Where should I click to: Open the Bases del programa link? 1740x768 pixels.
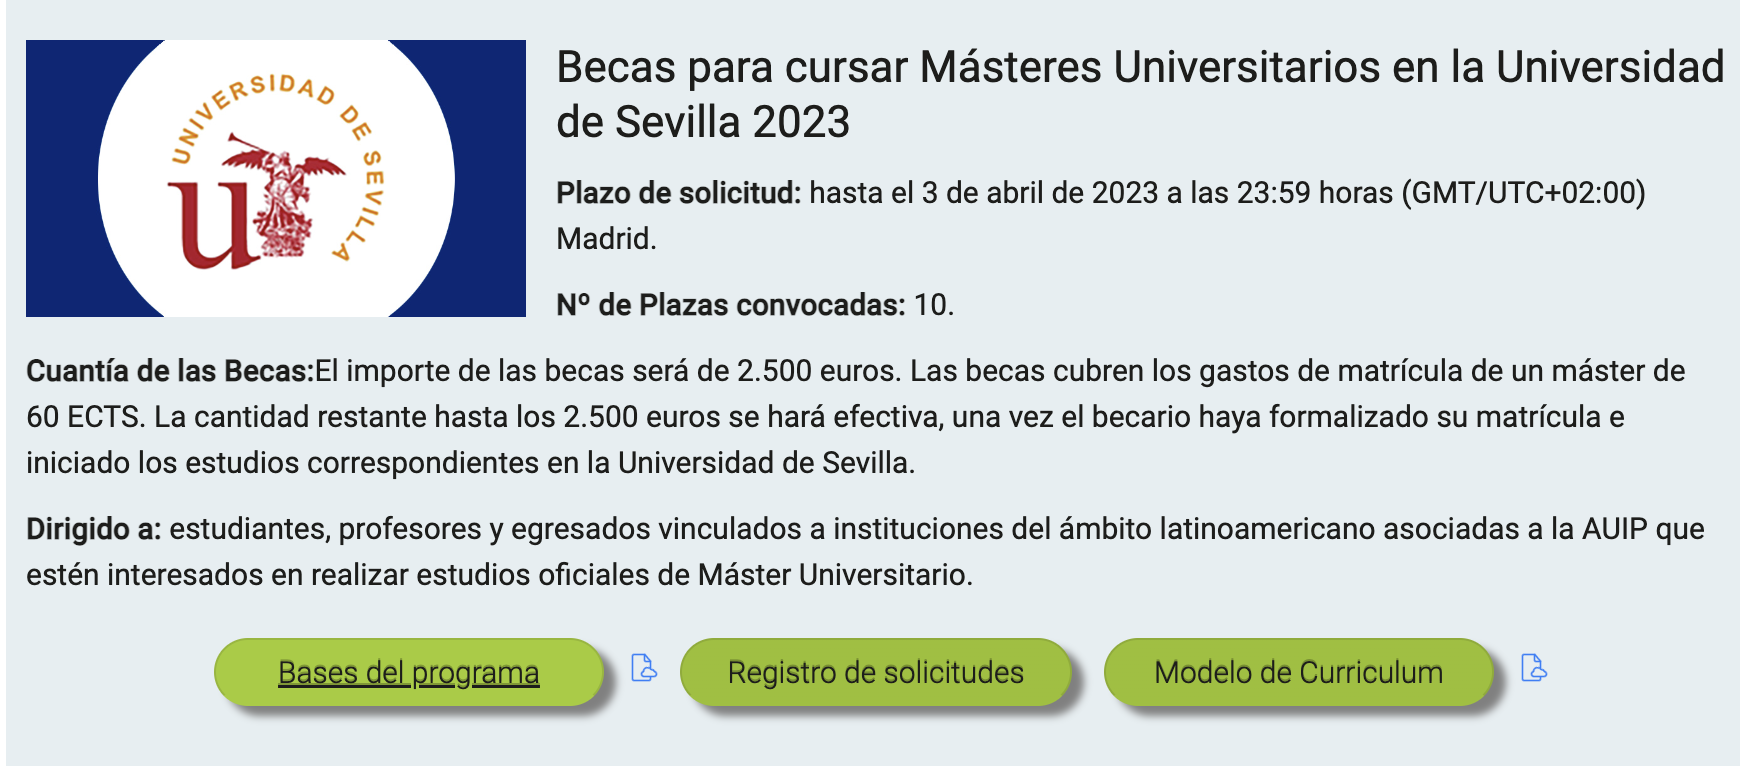click(408, 673)
